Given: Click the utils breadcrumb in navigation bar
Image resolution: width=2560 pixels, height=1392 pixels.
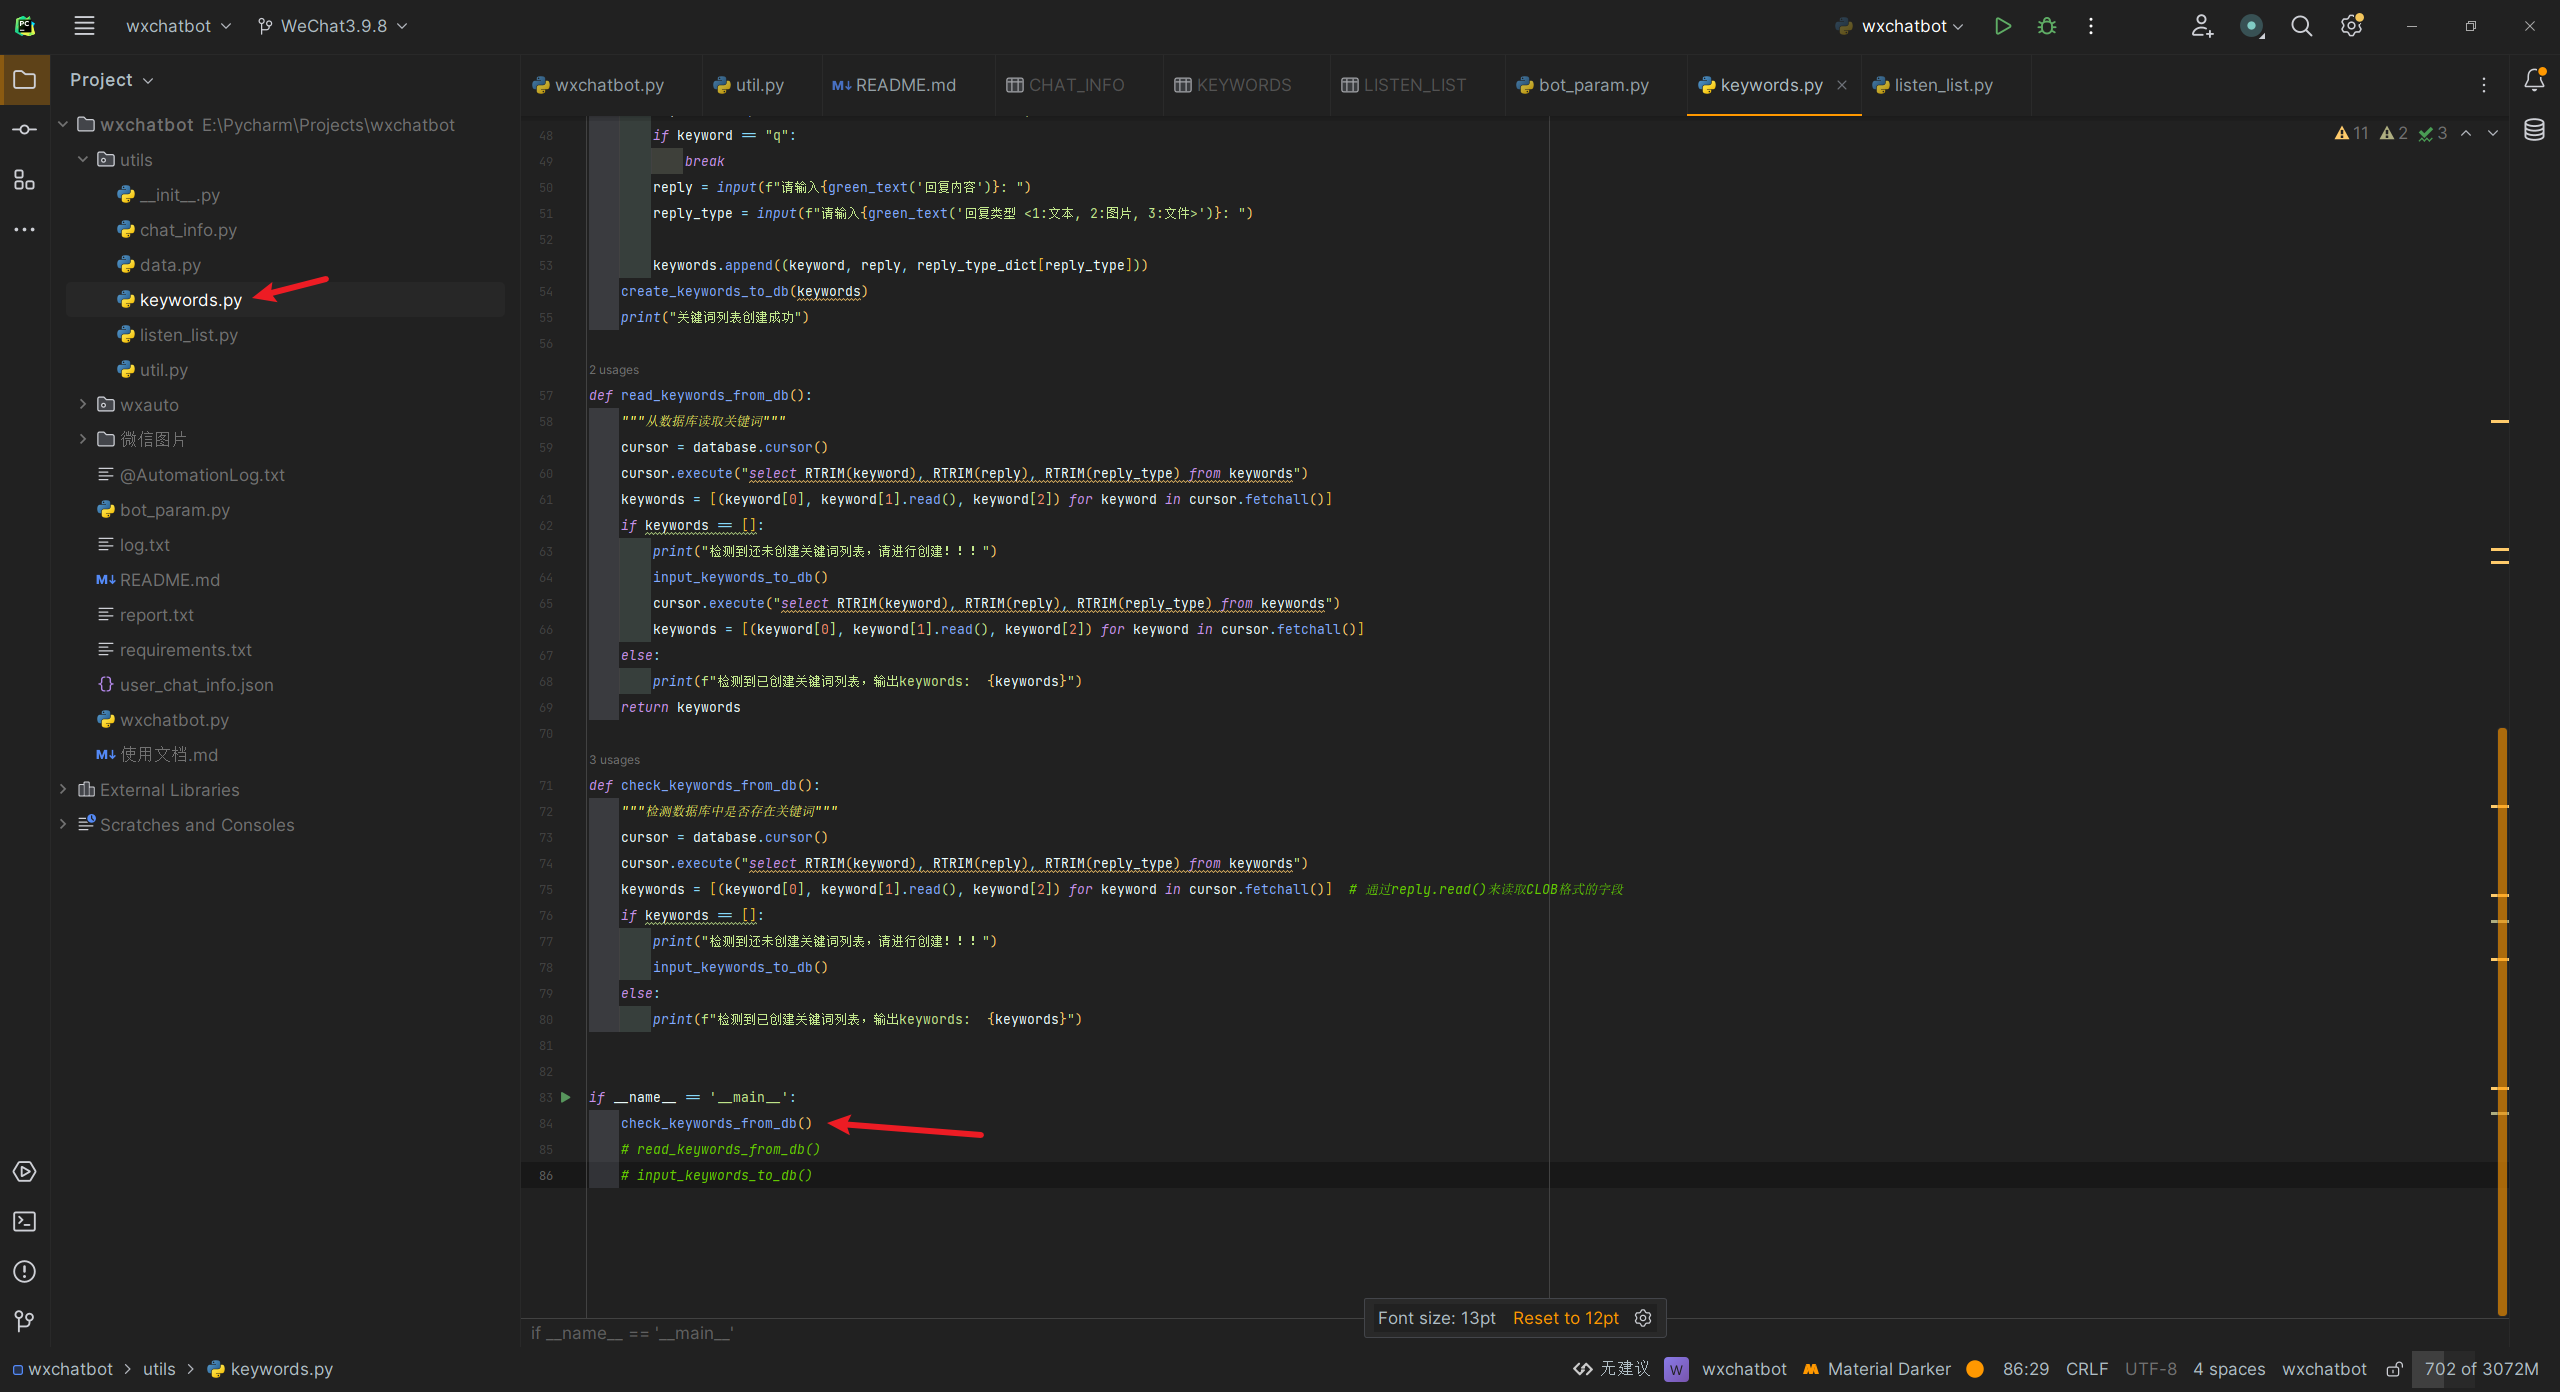Looking at the screenshot, I should point(159,1369).
